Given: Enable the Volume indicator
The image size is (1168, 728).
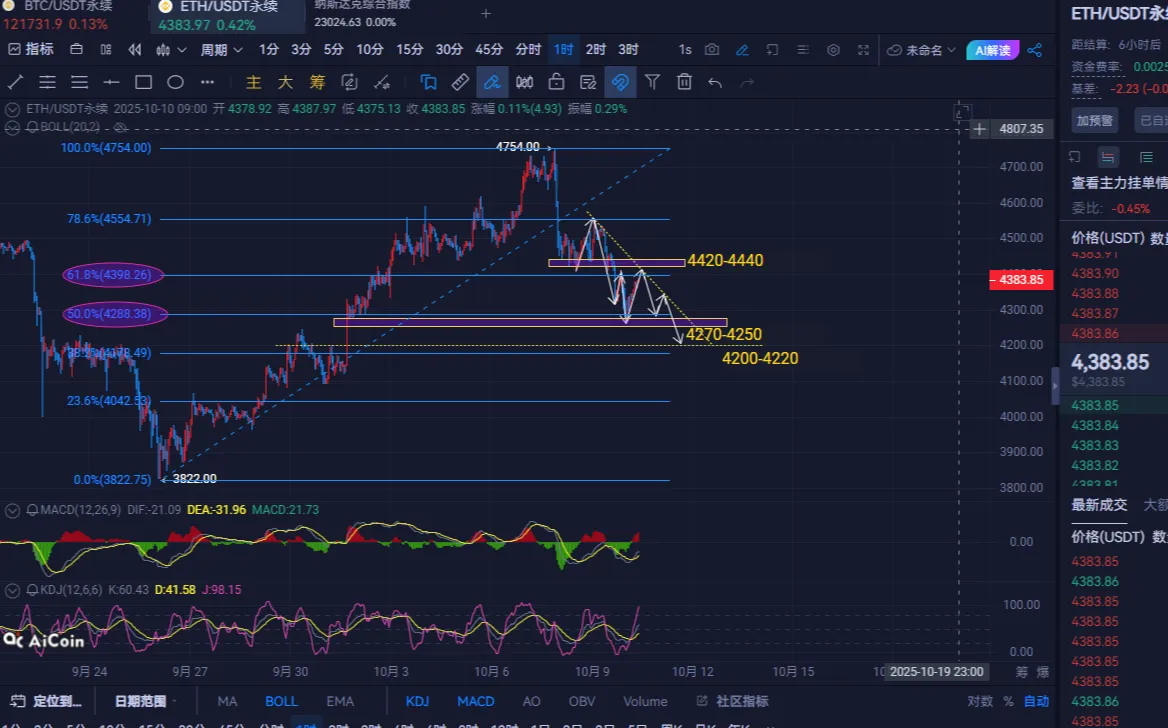Looking at the screenshot, I should tap(645, 701).
